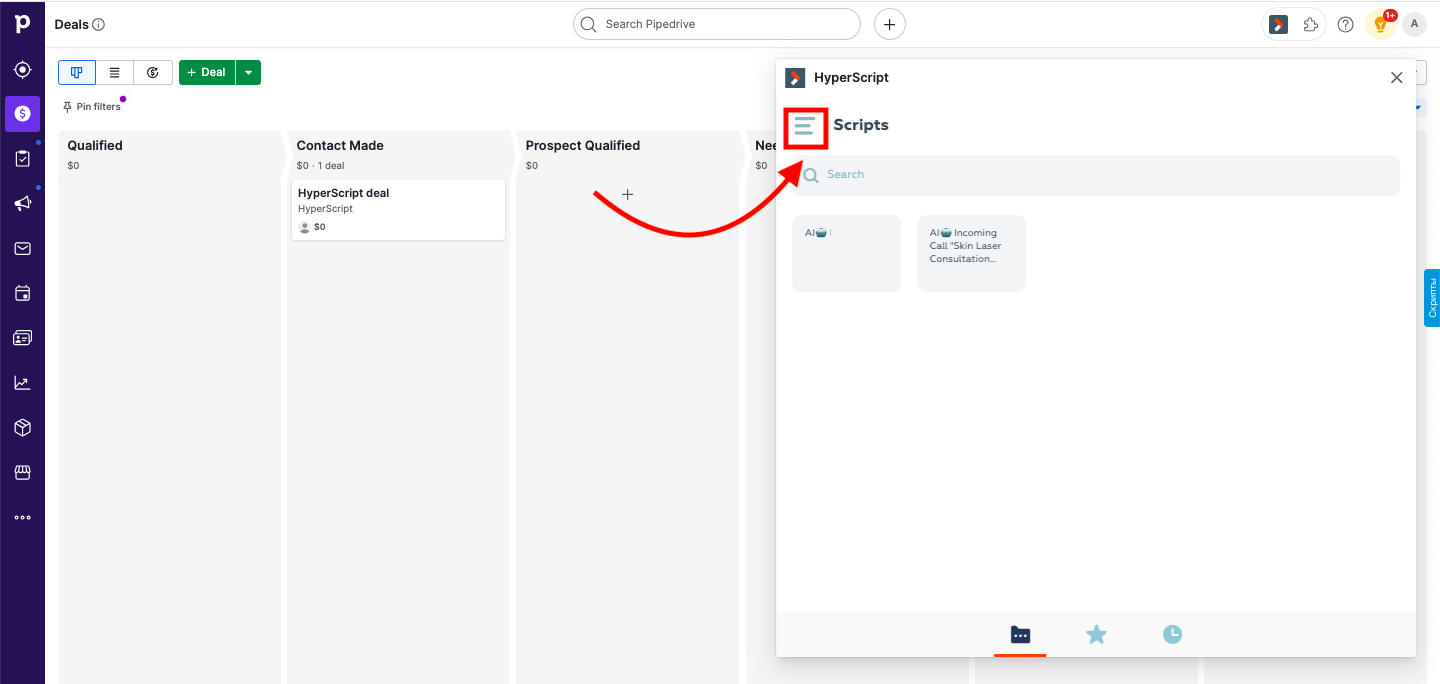Open the Sales Assistant lightbulb icon
The image size is (1440, 684).
click(x=1381, y=24)
